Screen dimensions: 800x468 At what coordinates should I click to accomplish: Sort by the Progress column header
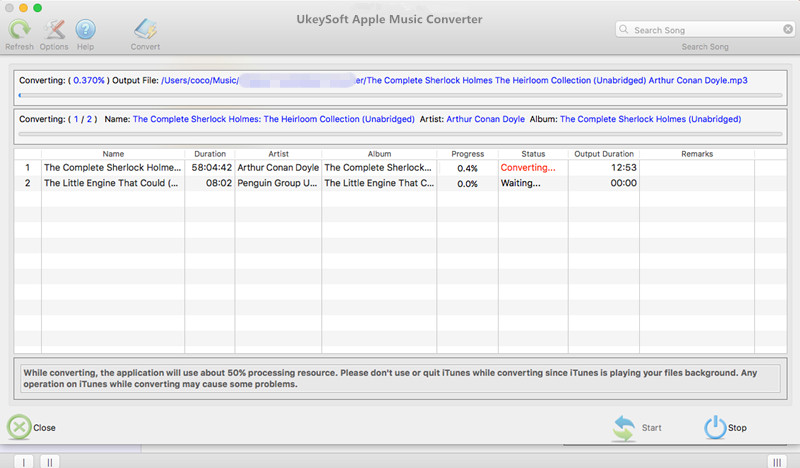(x=467, y=154)
